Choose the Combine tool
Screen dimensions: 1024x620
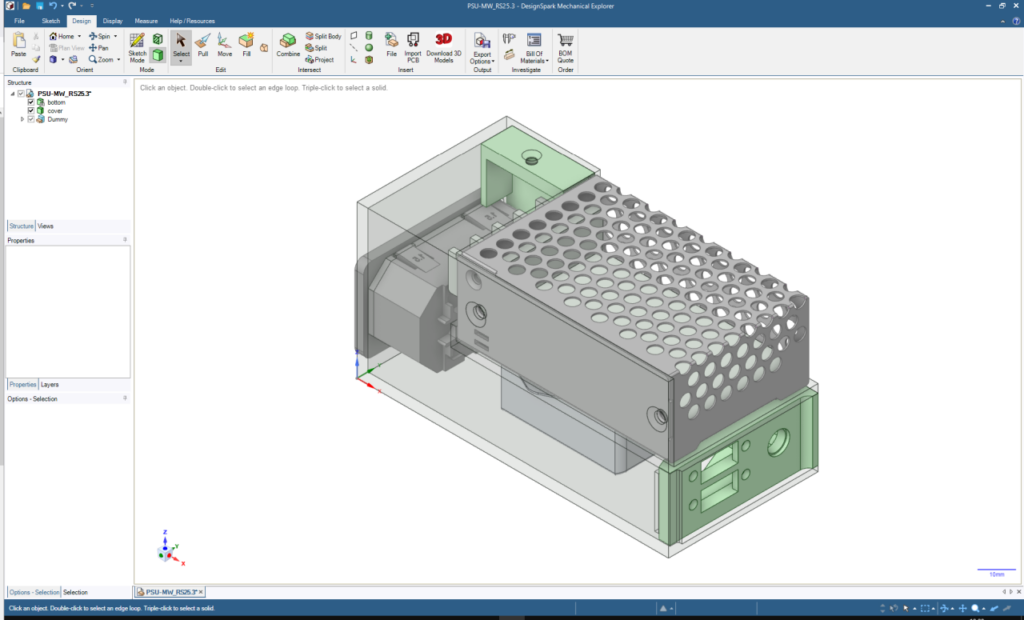[x=288, y=45]
